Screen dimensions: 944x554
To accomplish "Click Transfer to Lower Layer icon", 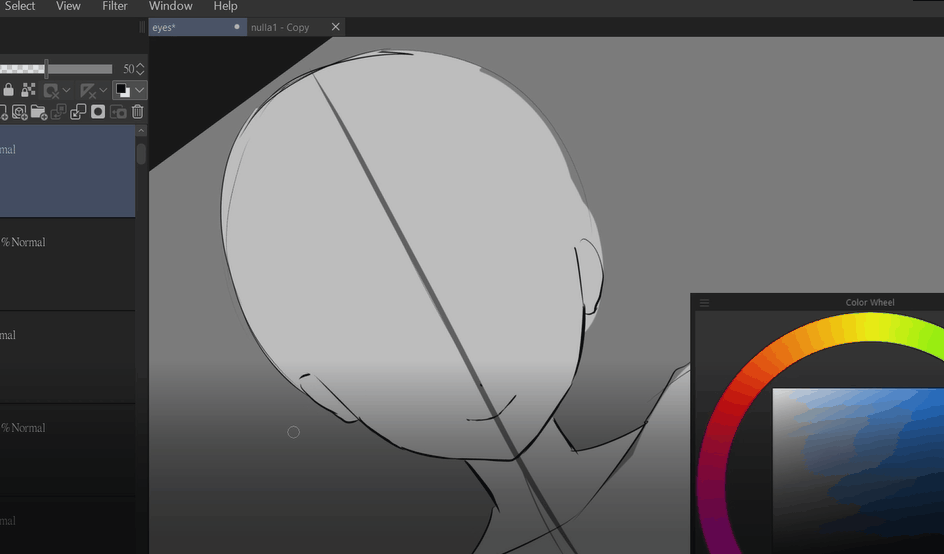I will (58, 112).
